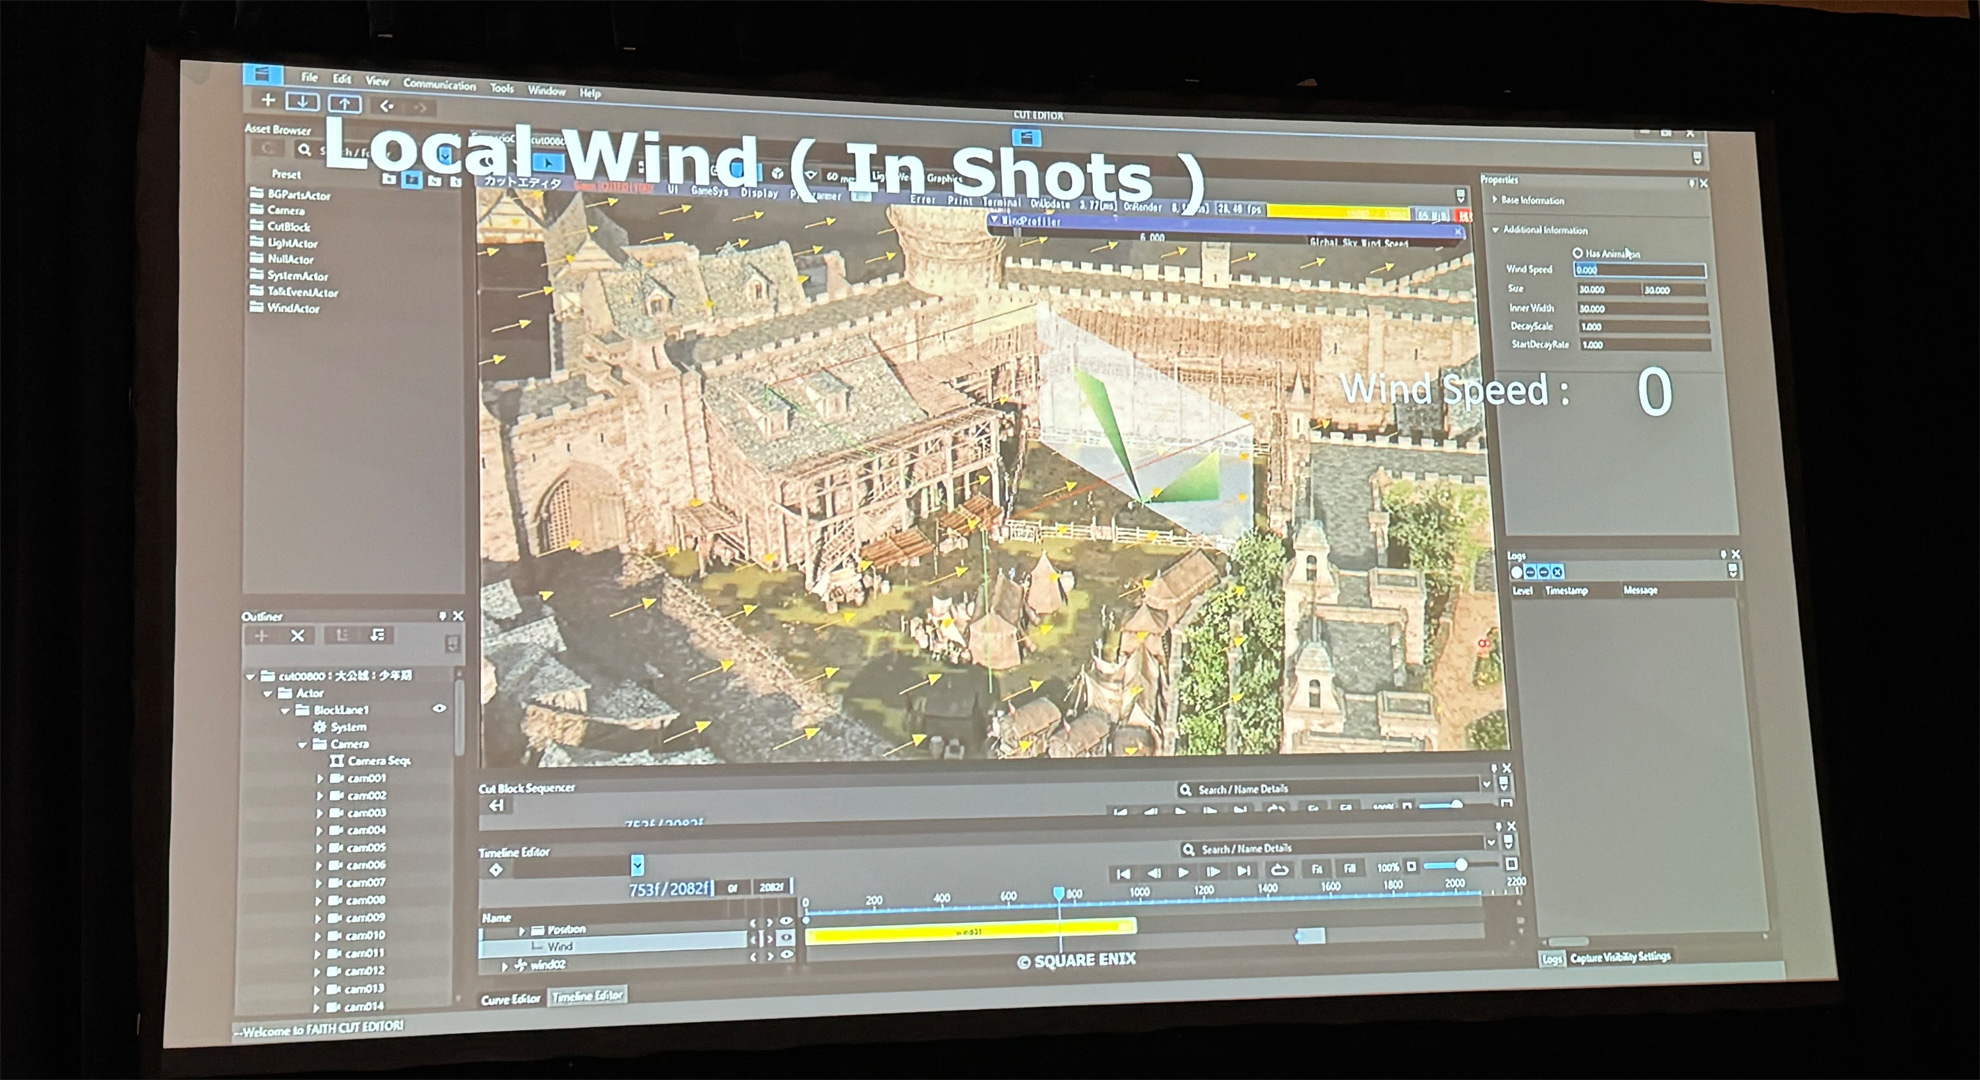Viewport: 1980px width, 1080px height.
Task: Click the play button in Timeline Editor
Action: [x=1184, y=872]
